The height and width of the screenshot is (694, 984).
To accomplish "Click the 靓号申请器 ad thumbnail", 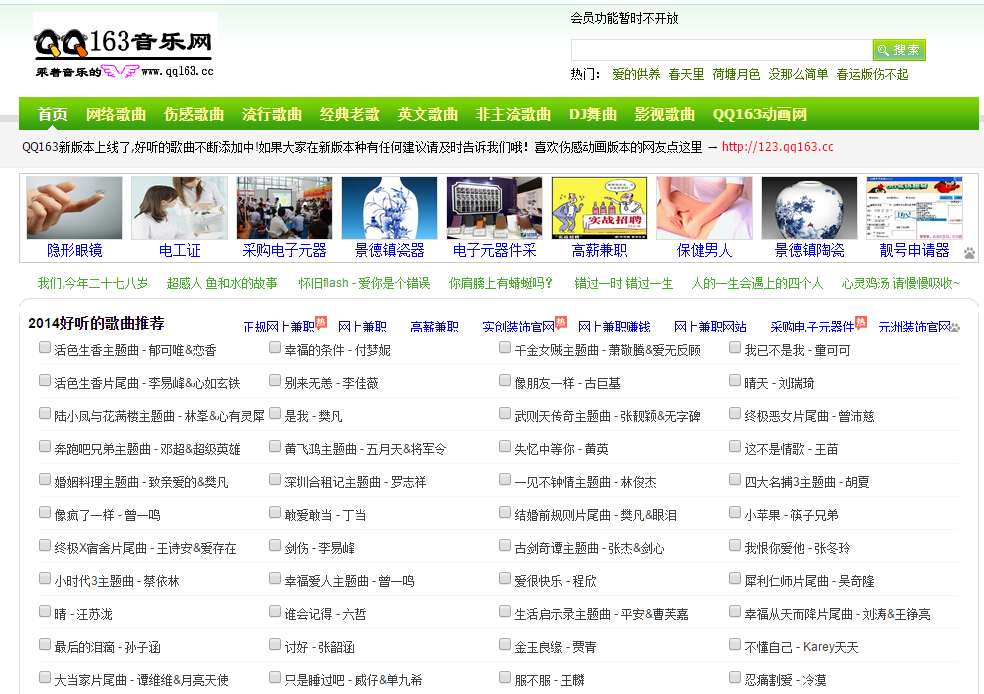I will point(914,208).
